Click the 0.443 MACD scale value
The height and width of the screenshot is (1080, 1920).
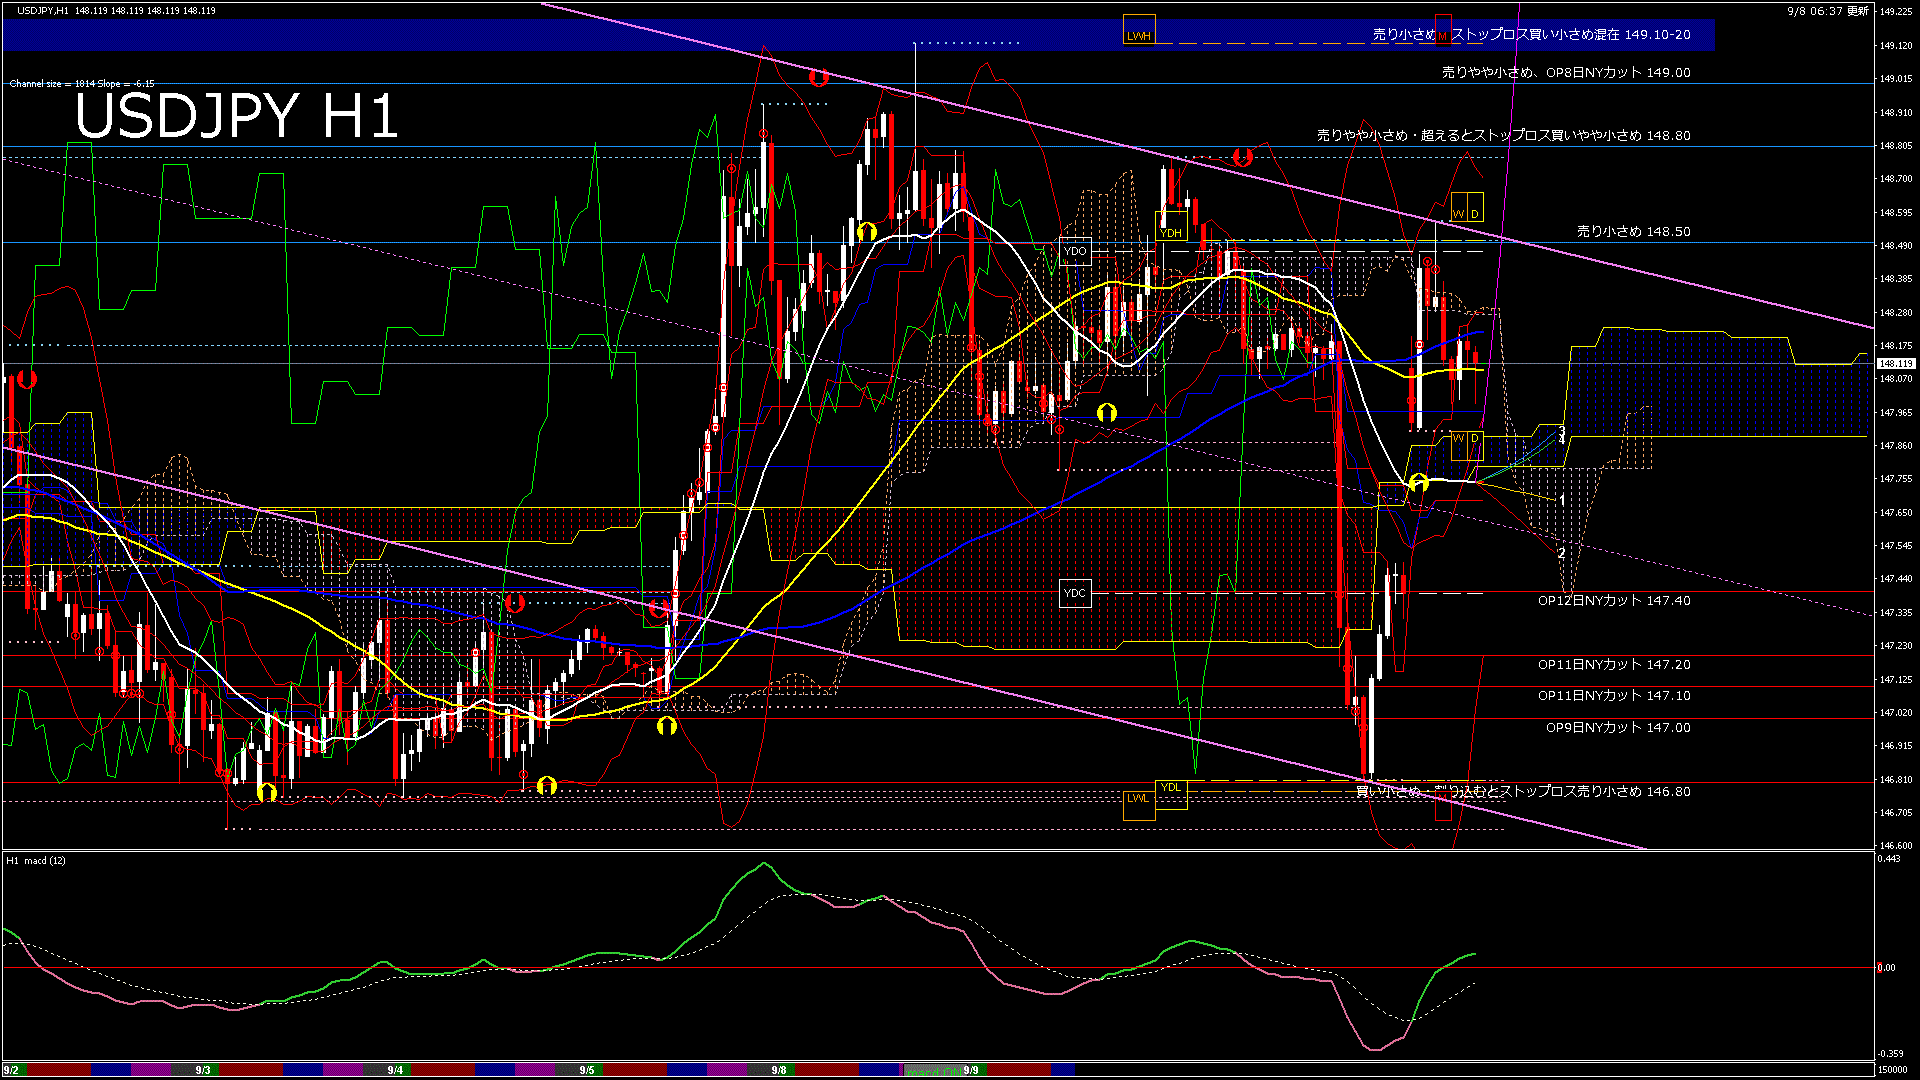coord(1890,859)
